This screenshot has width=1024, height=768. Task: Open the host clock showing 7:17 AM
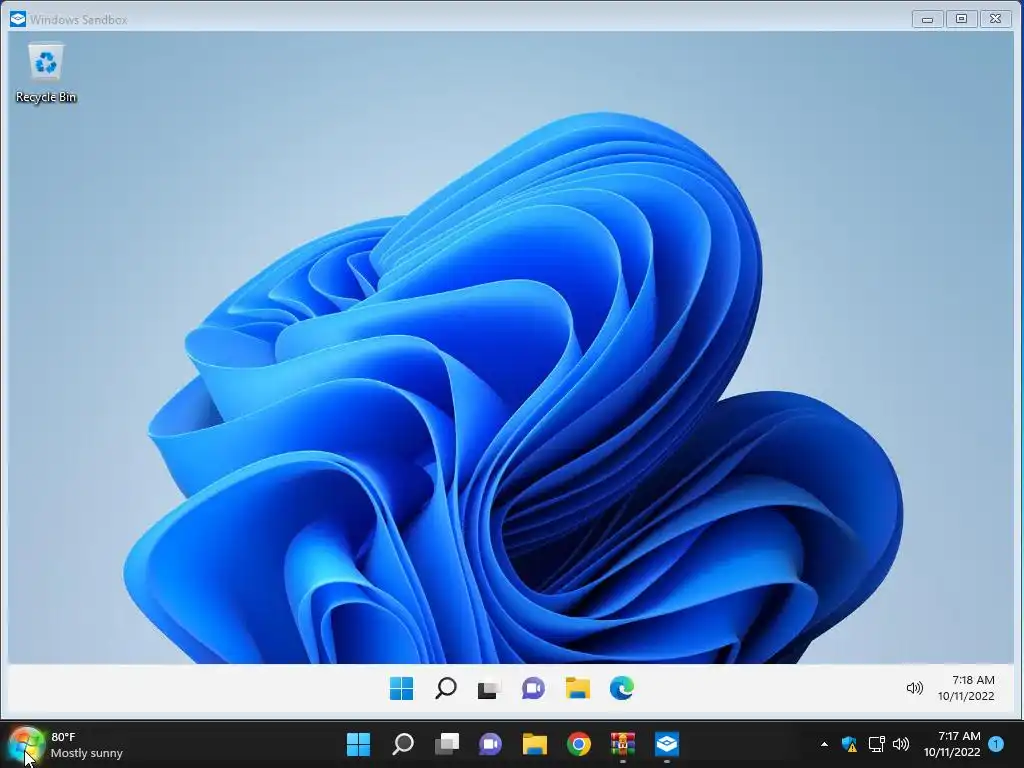point(952,744)
